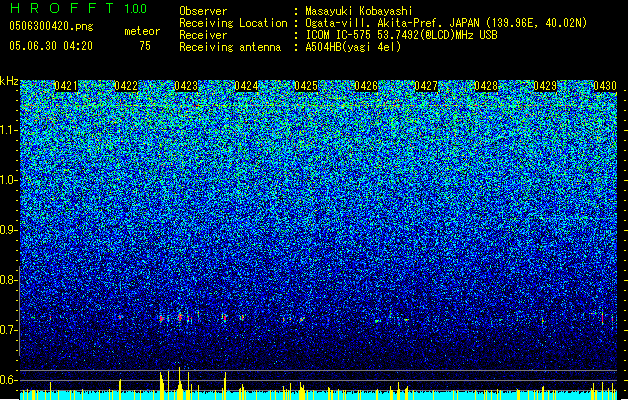Screen dimensions: 629x400
Task: Click the 0.7 kHz axis tick label
Action: [8, 330]
